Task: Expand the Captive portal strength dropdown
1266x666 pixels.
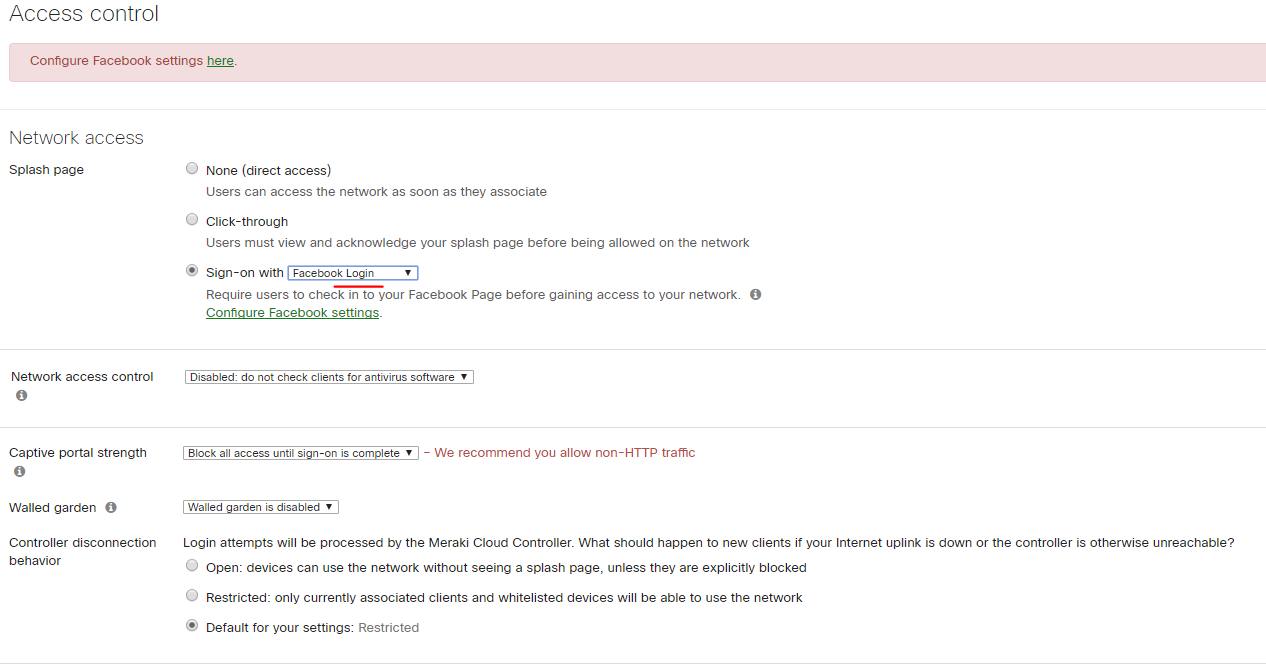Action: 301,453
